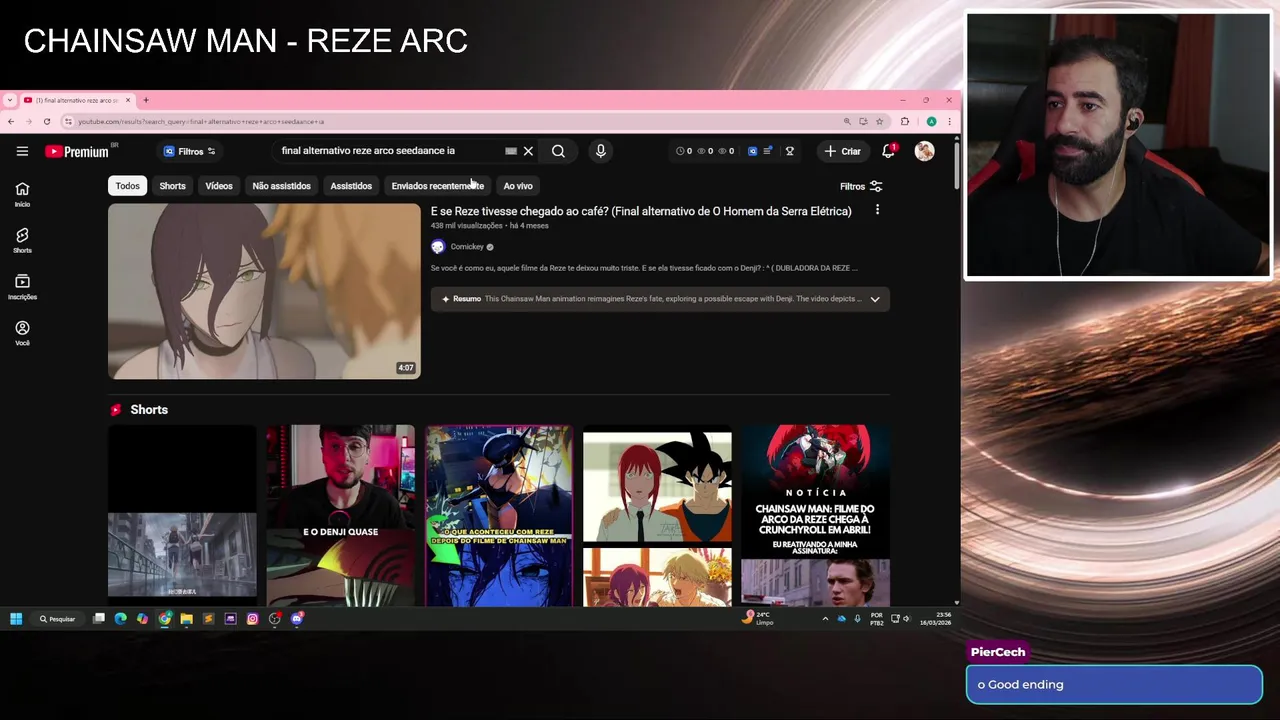Open the Você section in the sidebar
This screenshot has height=720, width=1280.
click(x=22, y=333)
